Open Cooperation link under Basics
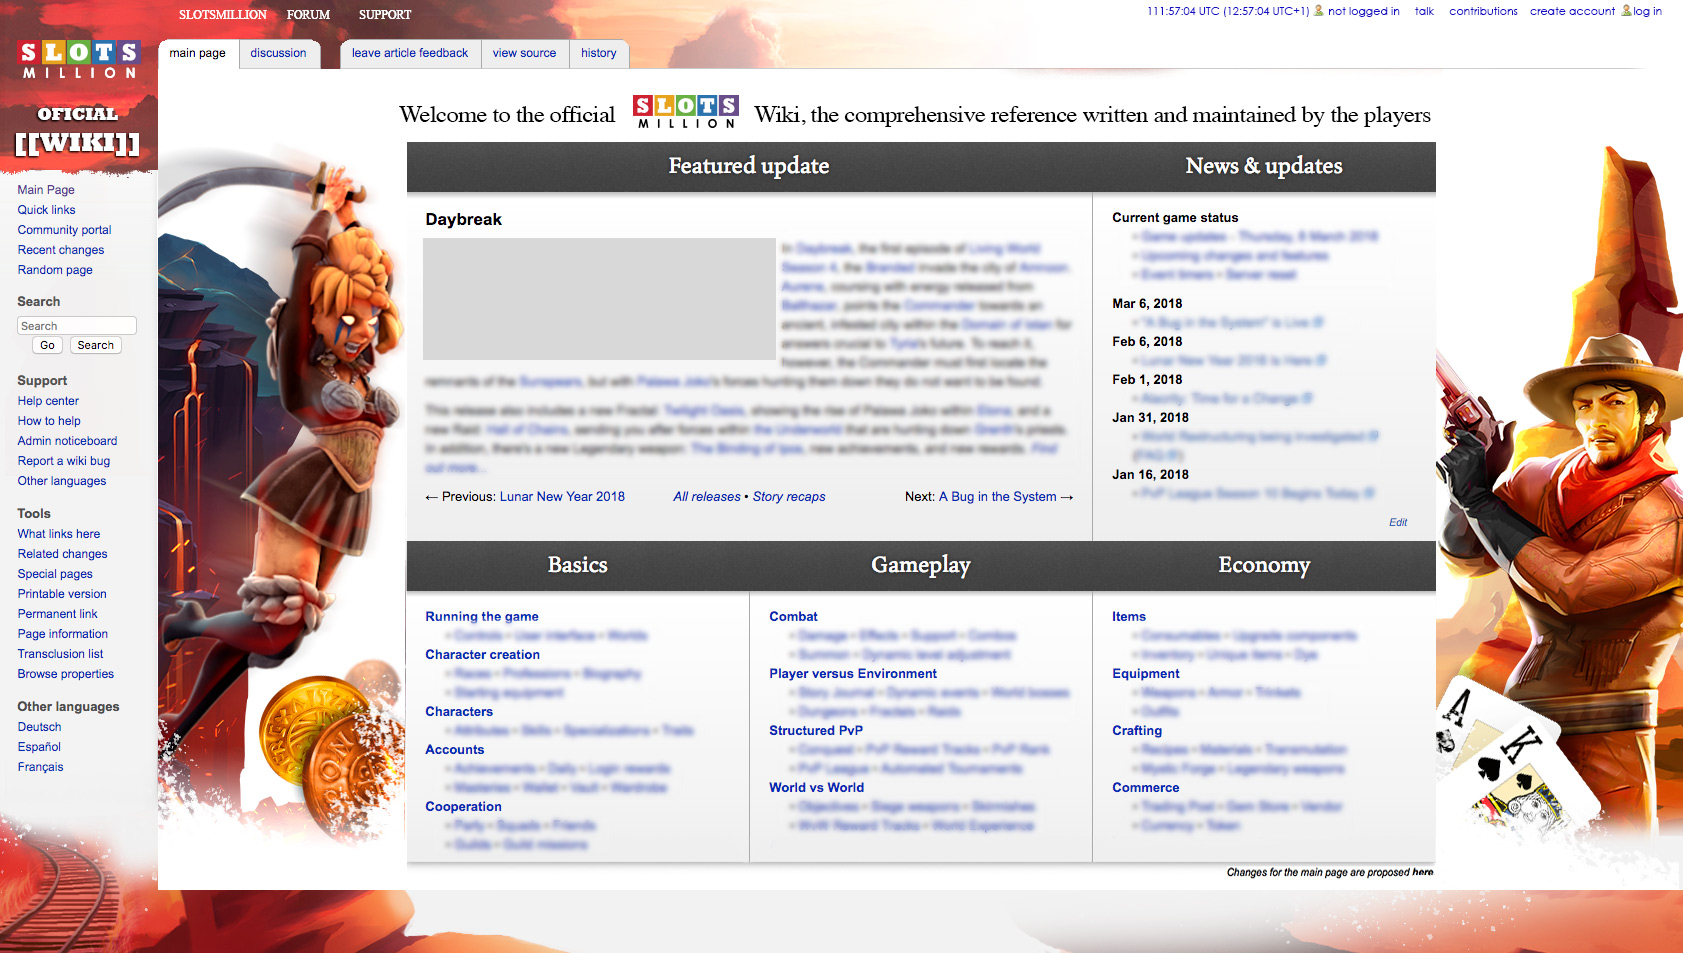The height and width of the screenshot is (953, 1683). (463, 807)
